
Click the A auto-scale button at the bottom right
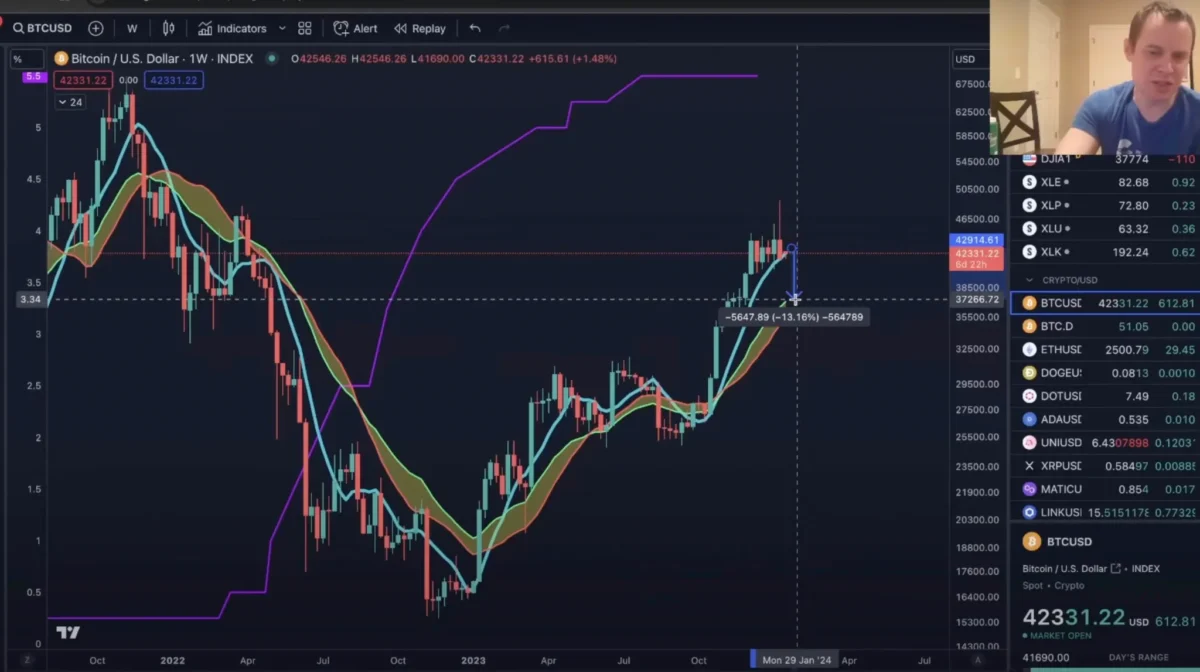click(980, 660)
